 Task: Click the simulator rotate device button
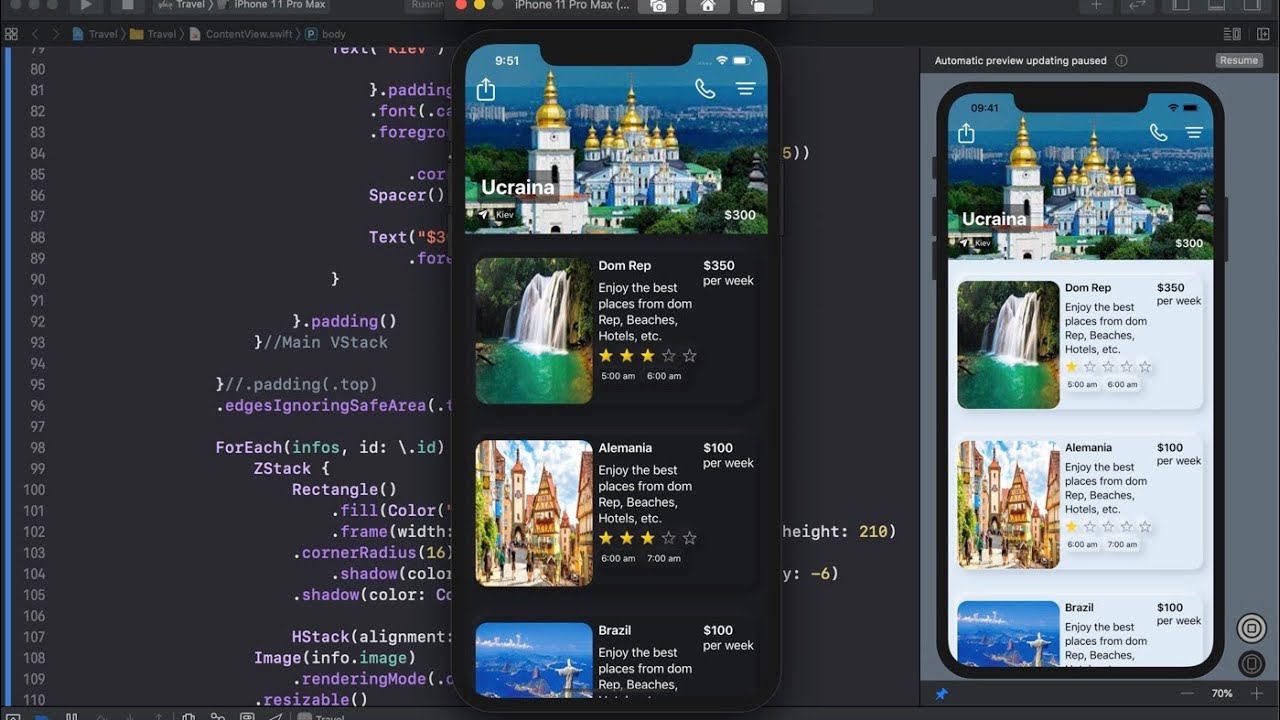pos(758,6)
